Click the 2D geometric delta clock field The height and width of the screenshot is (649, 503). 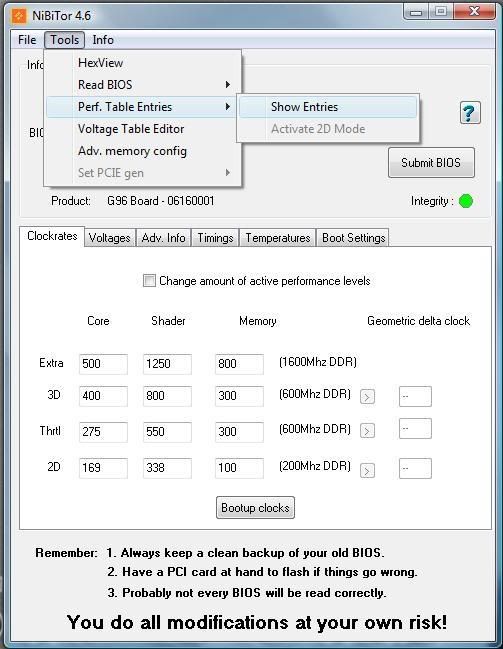(415, 468)
